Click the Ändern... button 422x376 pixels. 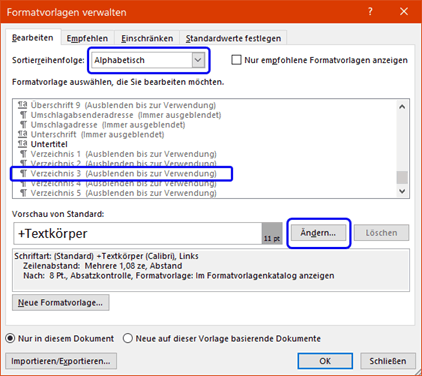318,233
